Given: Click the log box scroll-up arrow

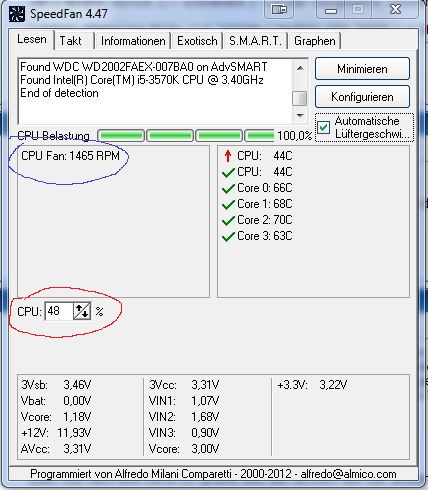Looking at the screenshot, I should (x=300, y=68).
